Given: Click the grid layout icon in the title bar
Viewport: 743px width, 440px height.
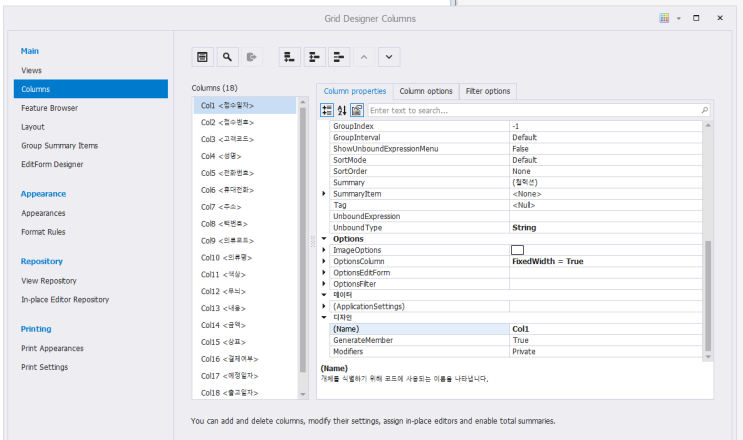Looking at the screenshot, I should (664, 18).
